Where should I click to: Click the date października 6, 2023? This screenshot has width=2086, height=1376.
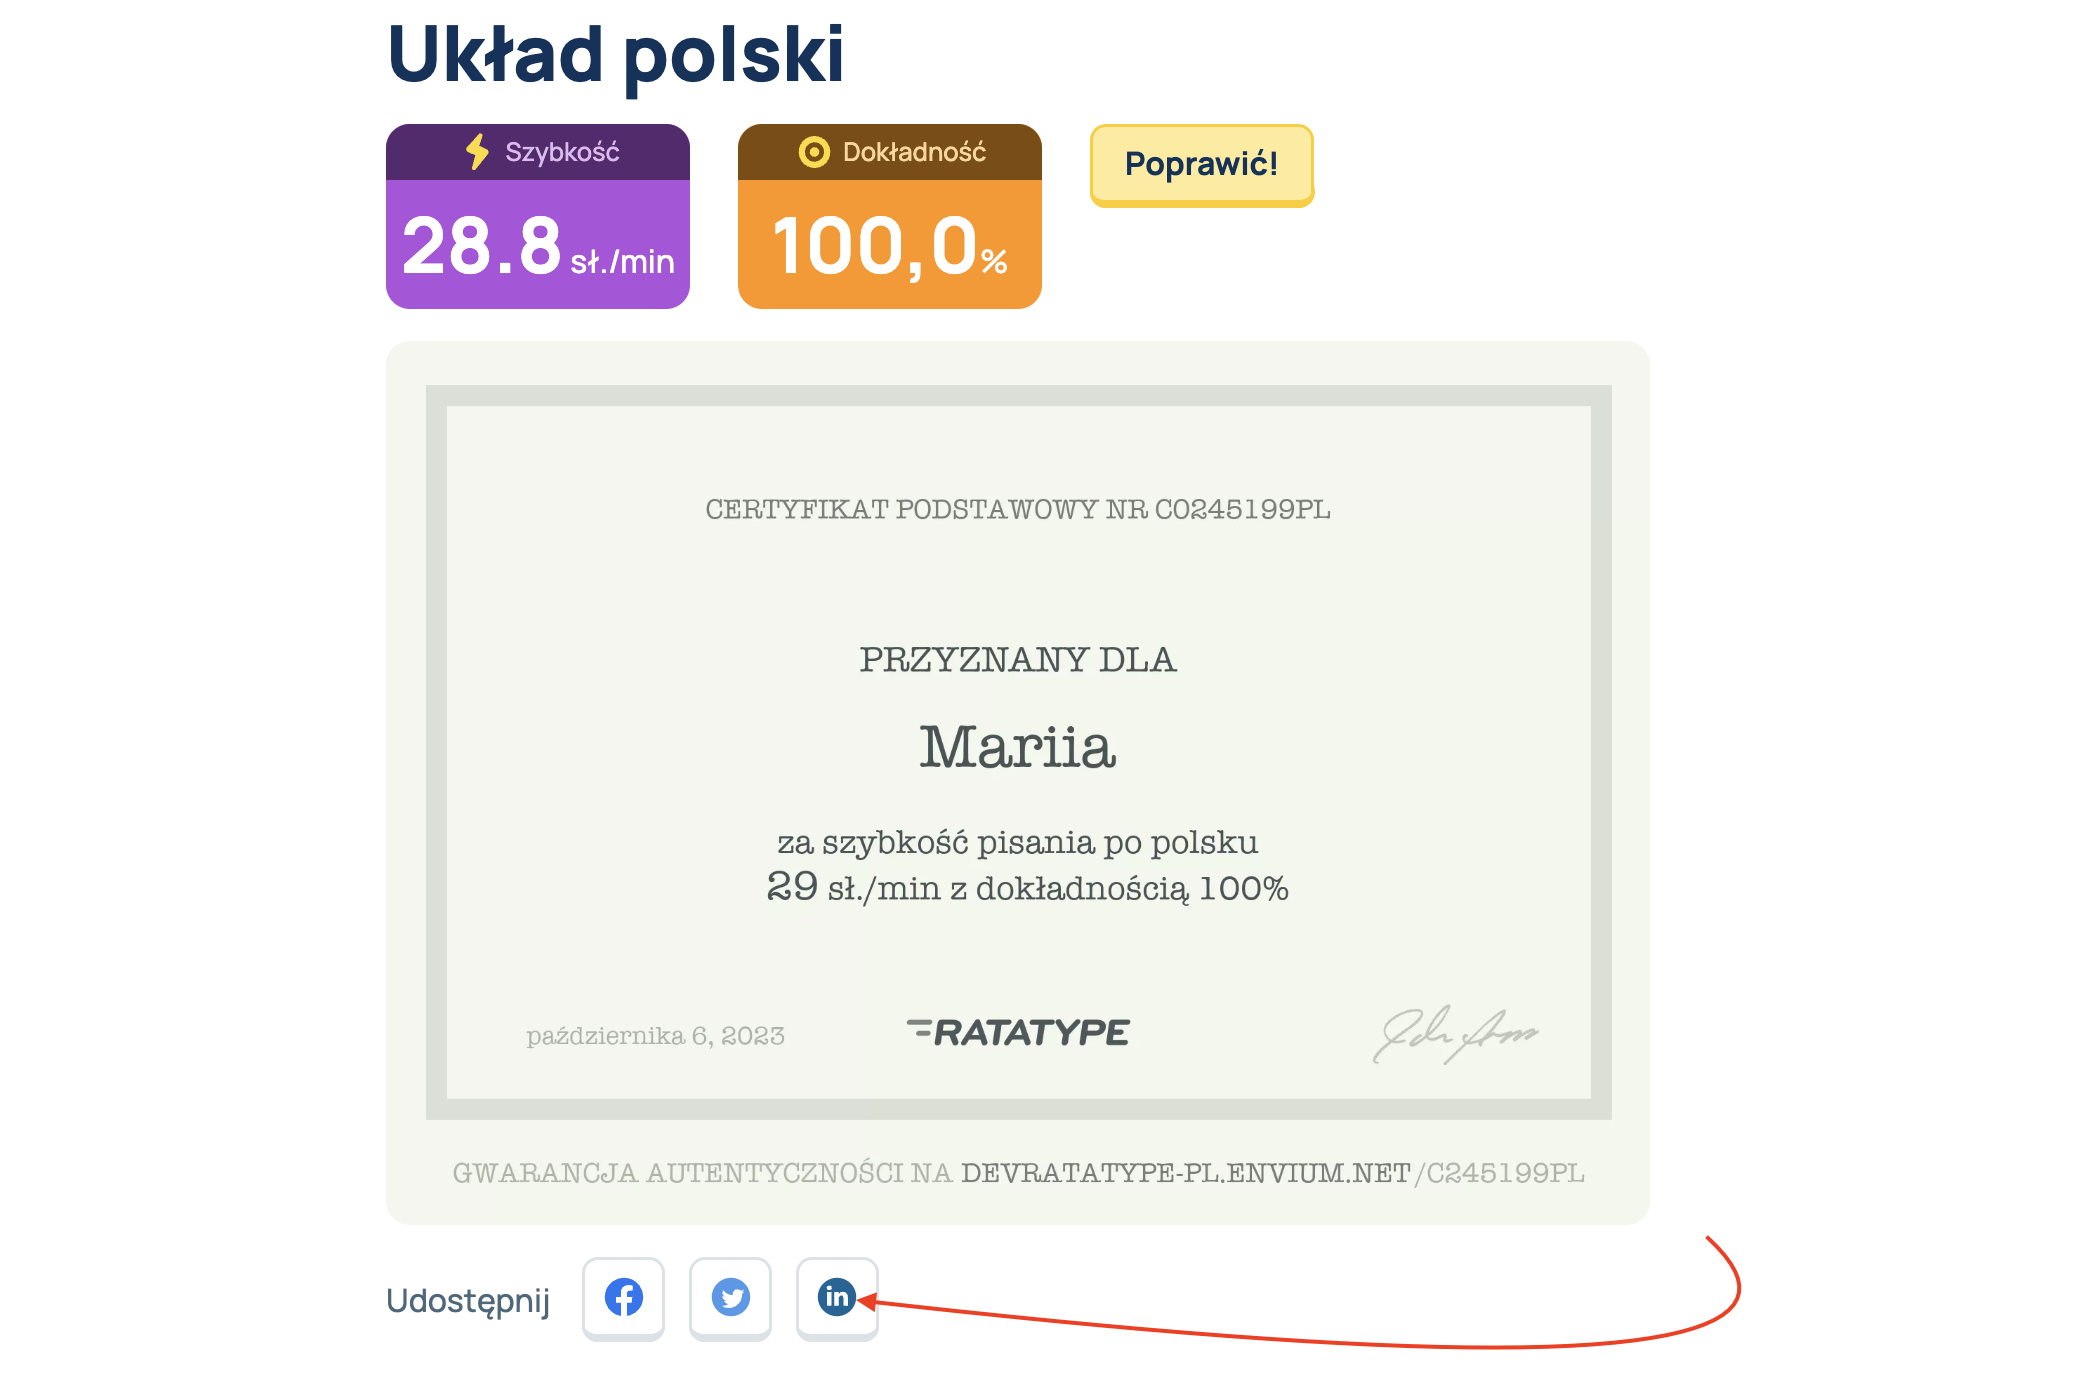pos(655,1036)
